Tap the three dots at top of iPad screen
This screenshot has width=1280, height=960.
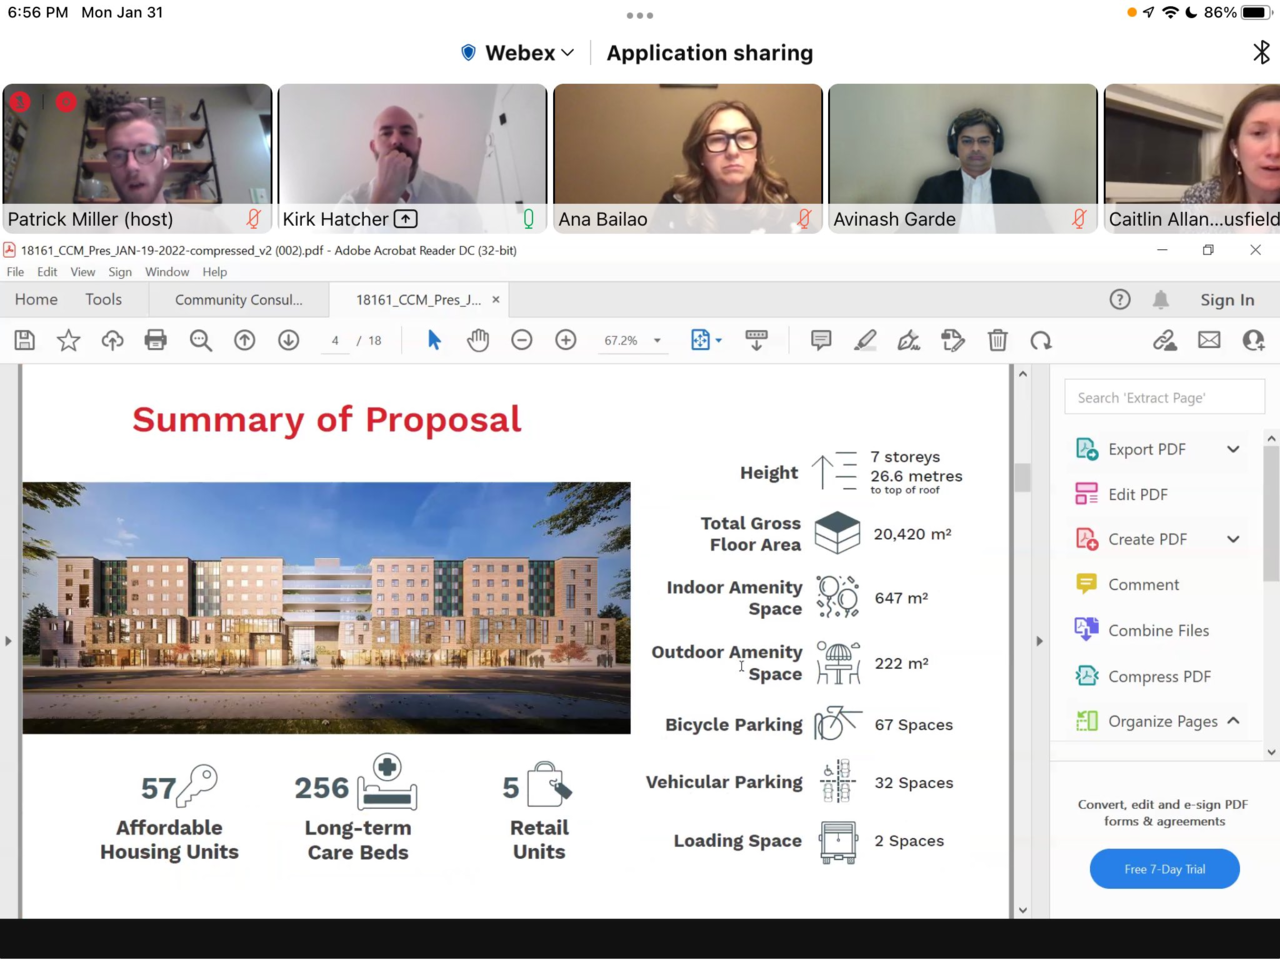point(640,15)
